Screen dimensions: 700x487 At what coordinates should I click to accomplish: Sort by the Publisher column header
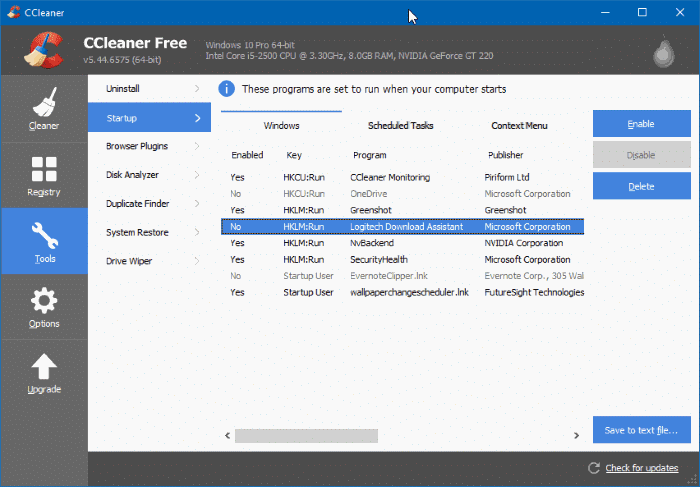point(505,155)
